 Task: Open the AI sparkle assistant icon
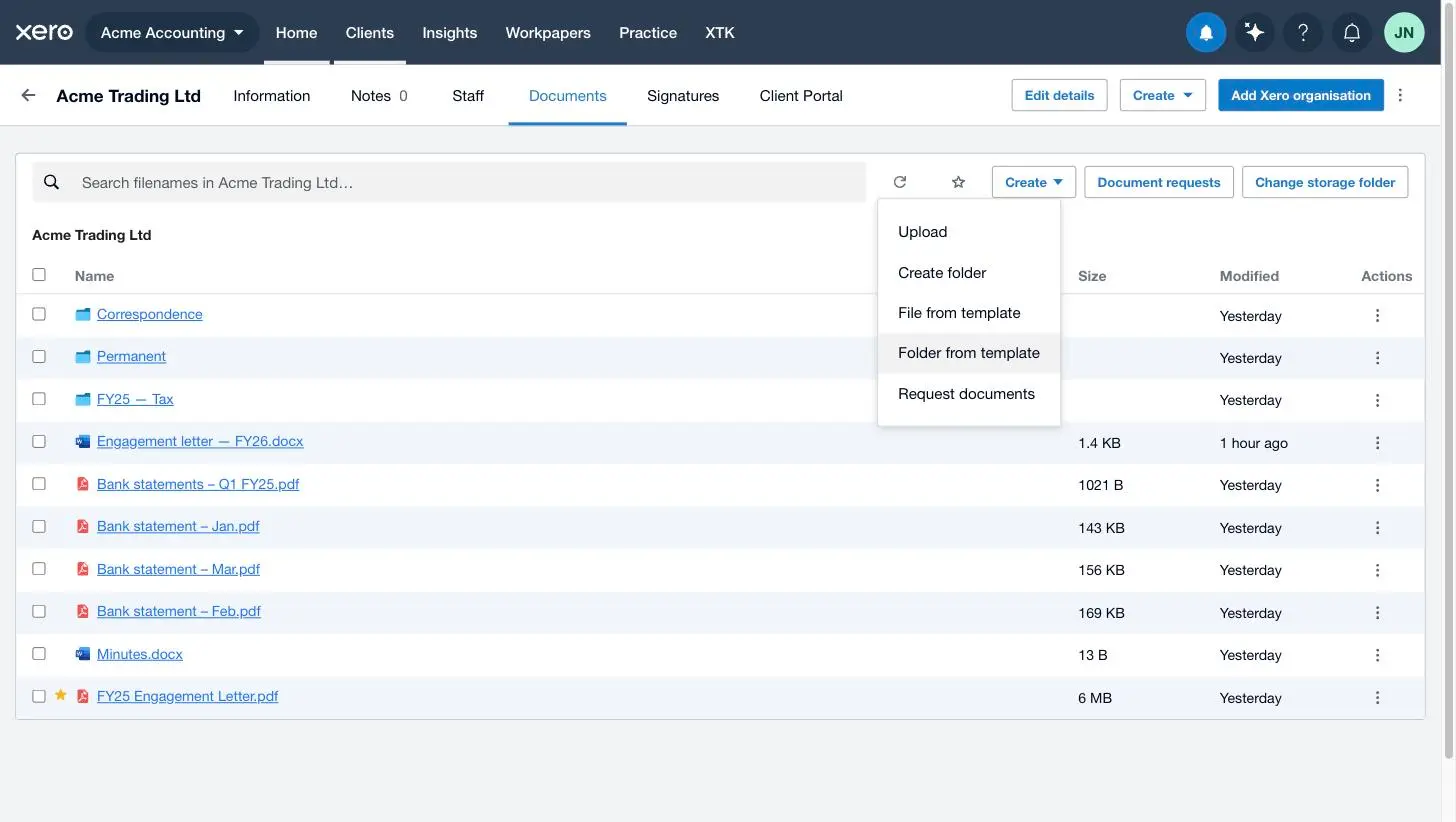1254,32
